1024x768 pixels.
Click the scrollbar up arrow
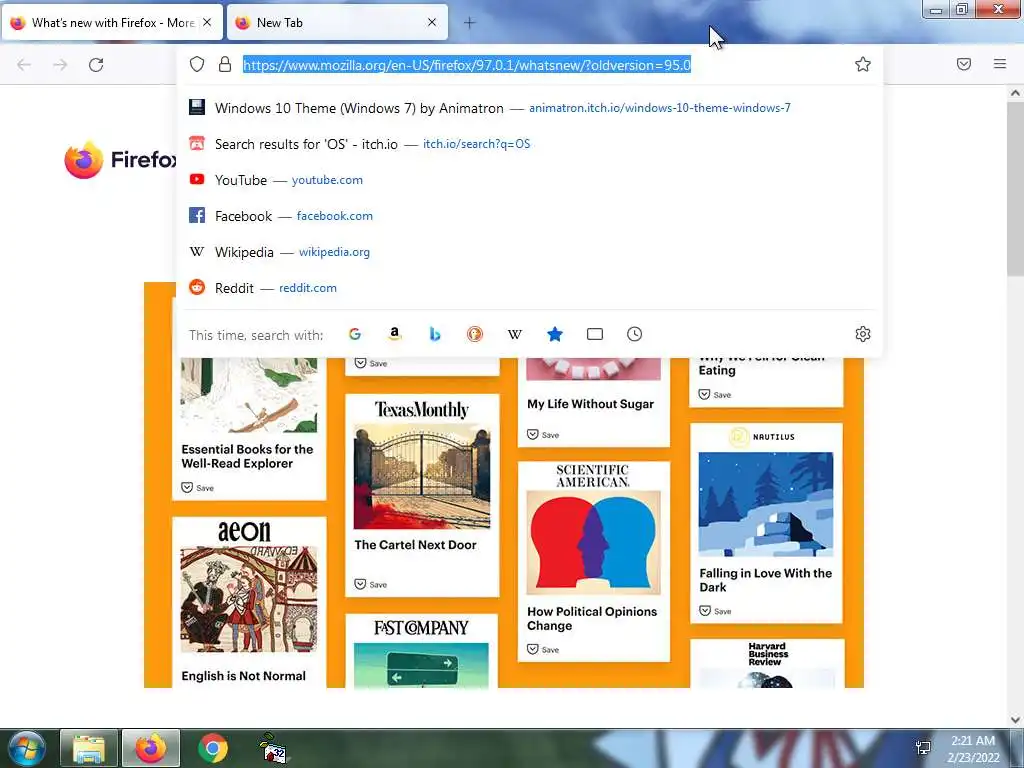[1015, 93]
